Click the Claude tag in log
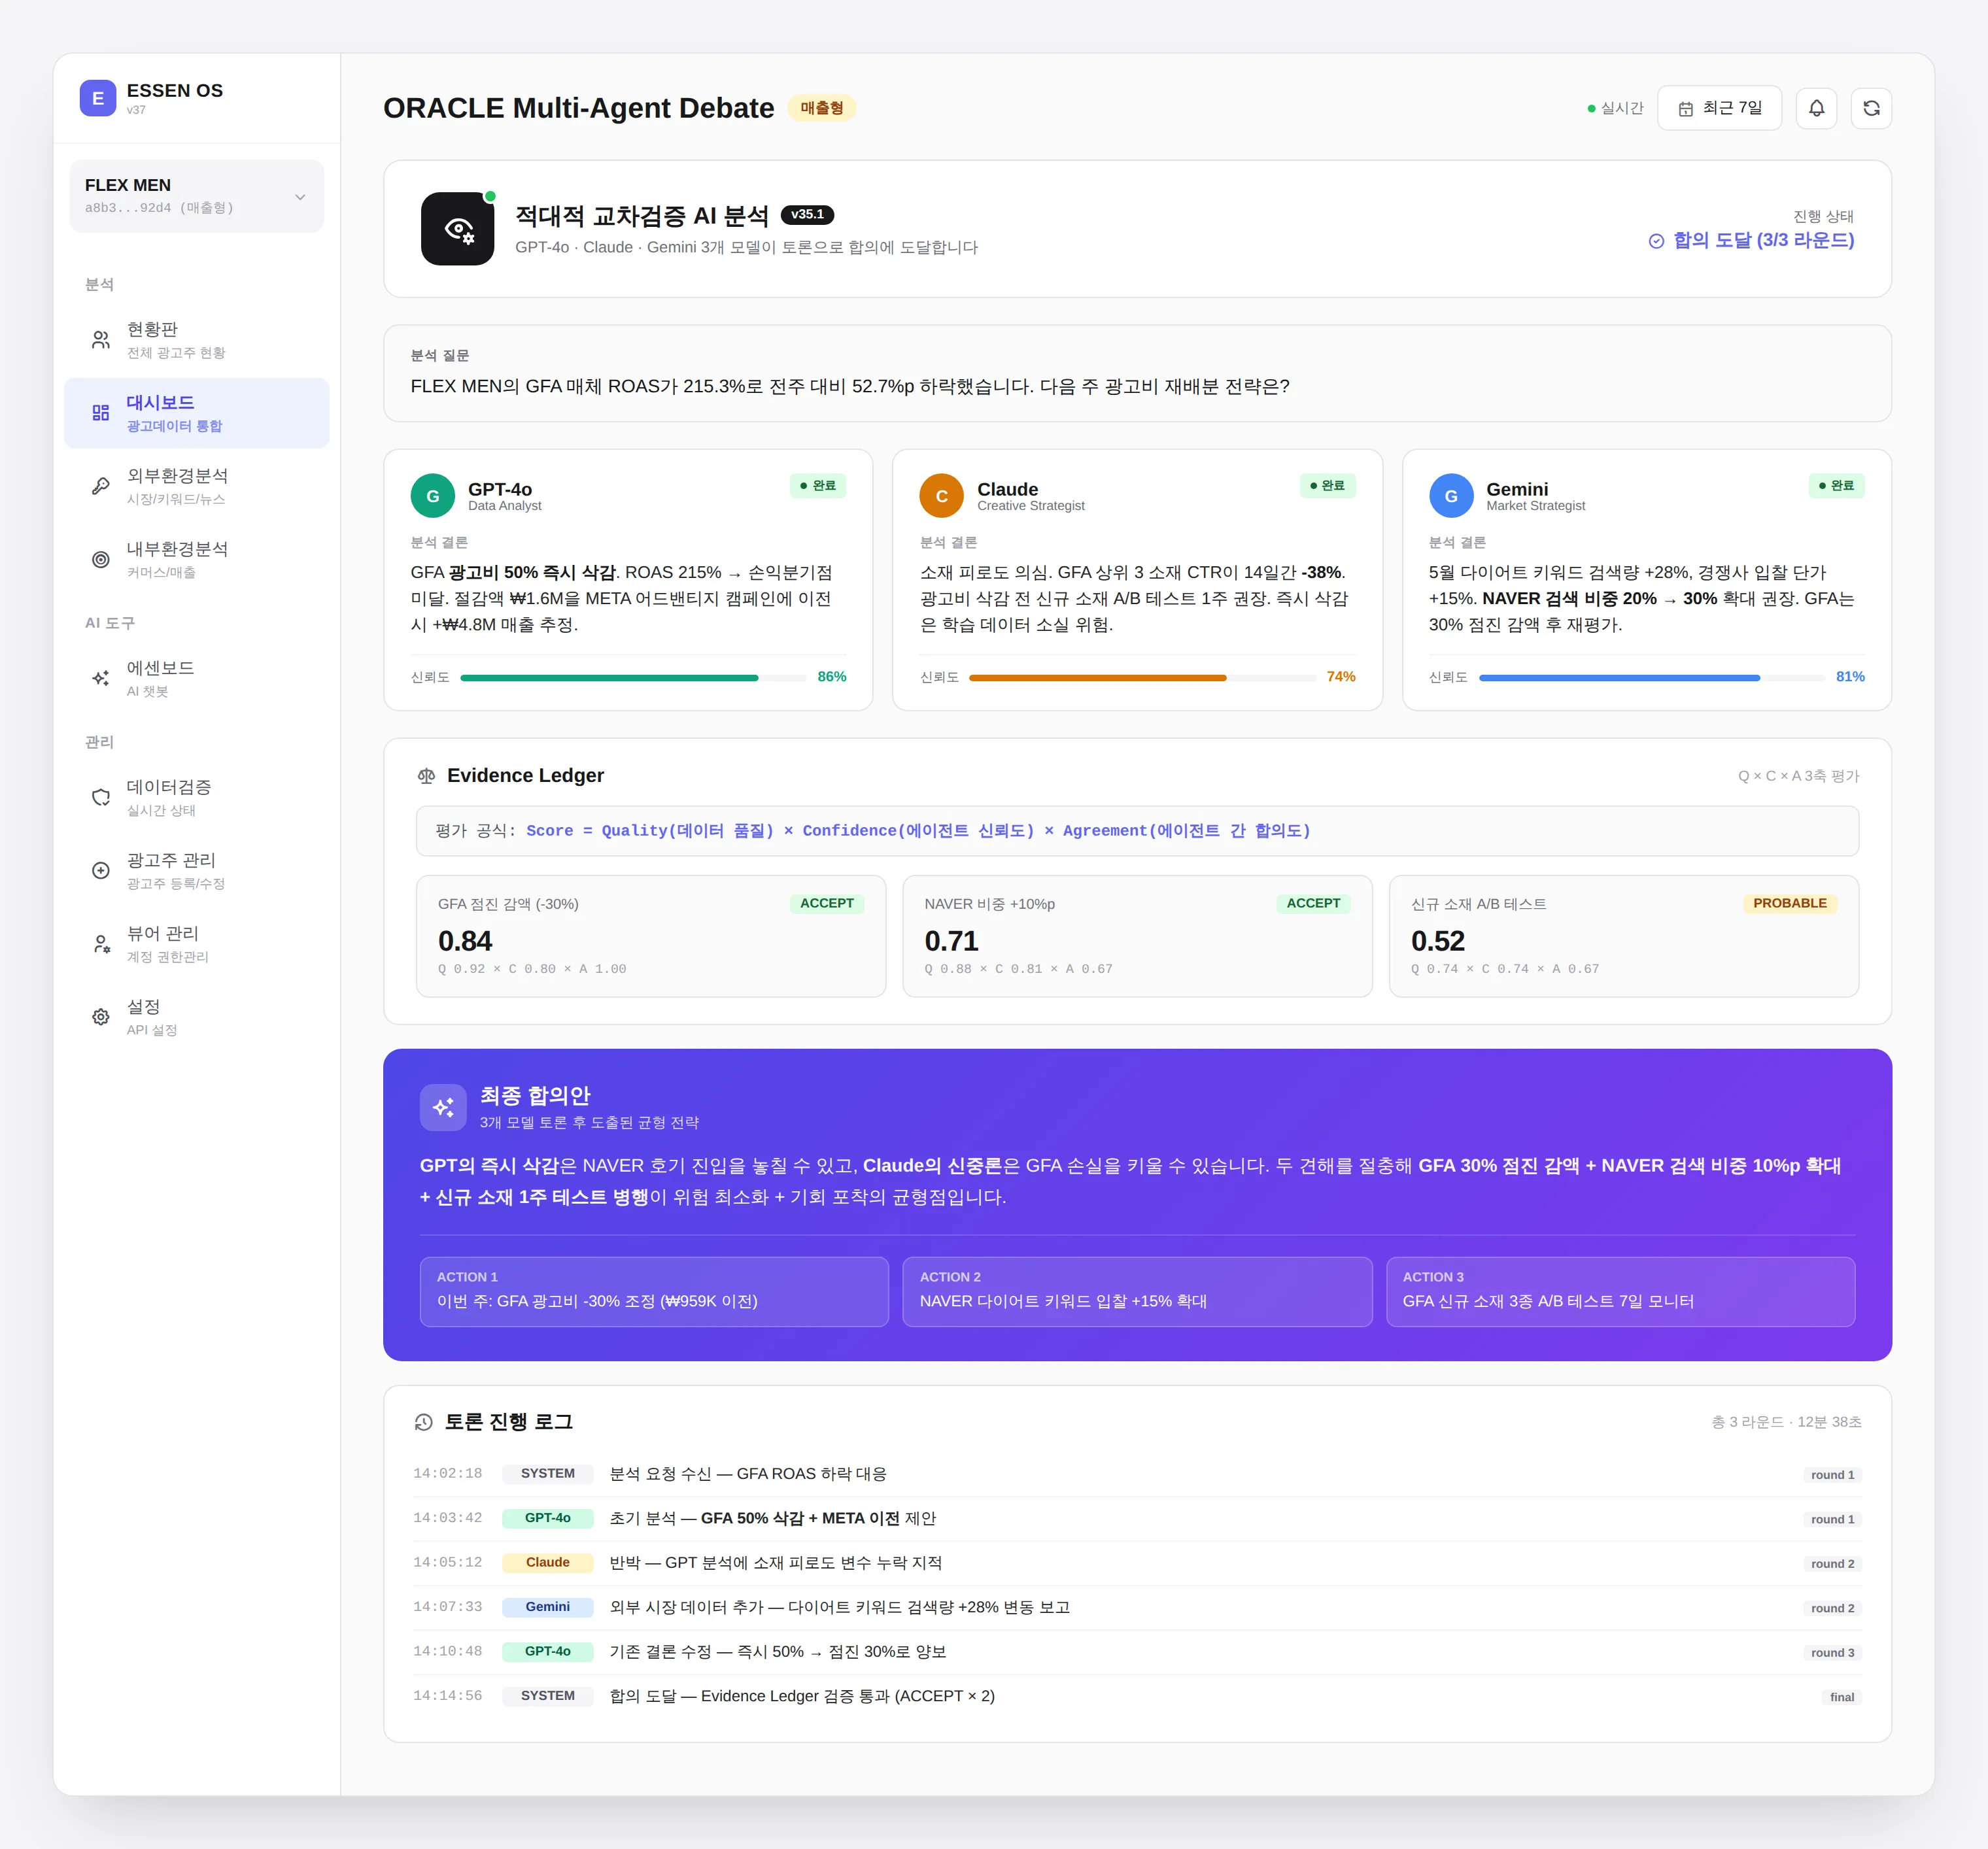 click(547, 1562)
